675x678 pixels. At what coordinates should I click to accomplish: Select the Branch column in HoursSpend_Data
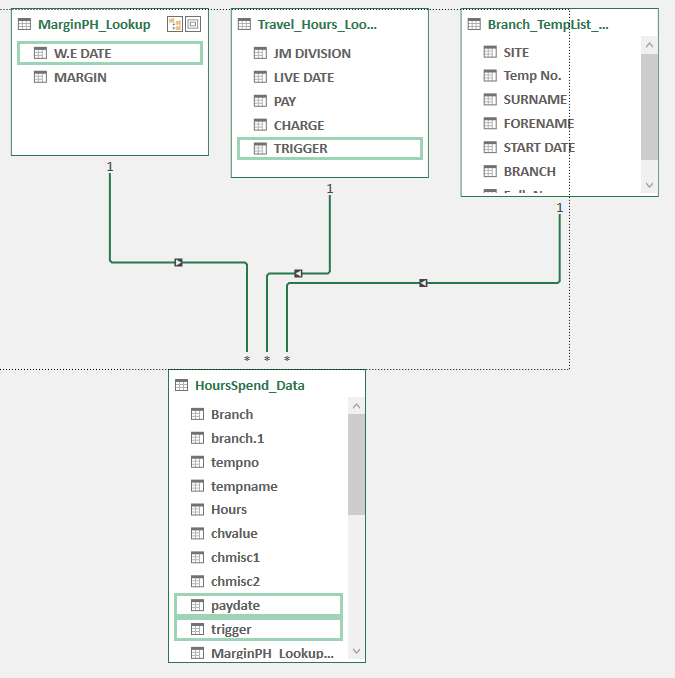259,414
